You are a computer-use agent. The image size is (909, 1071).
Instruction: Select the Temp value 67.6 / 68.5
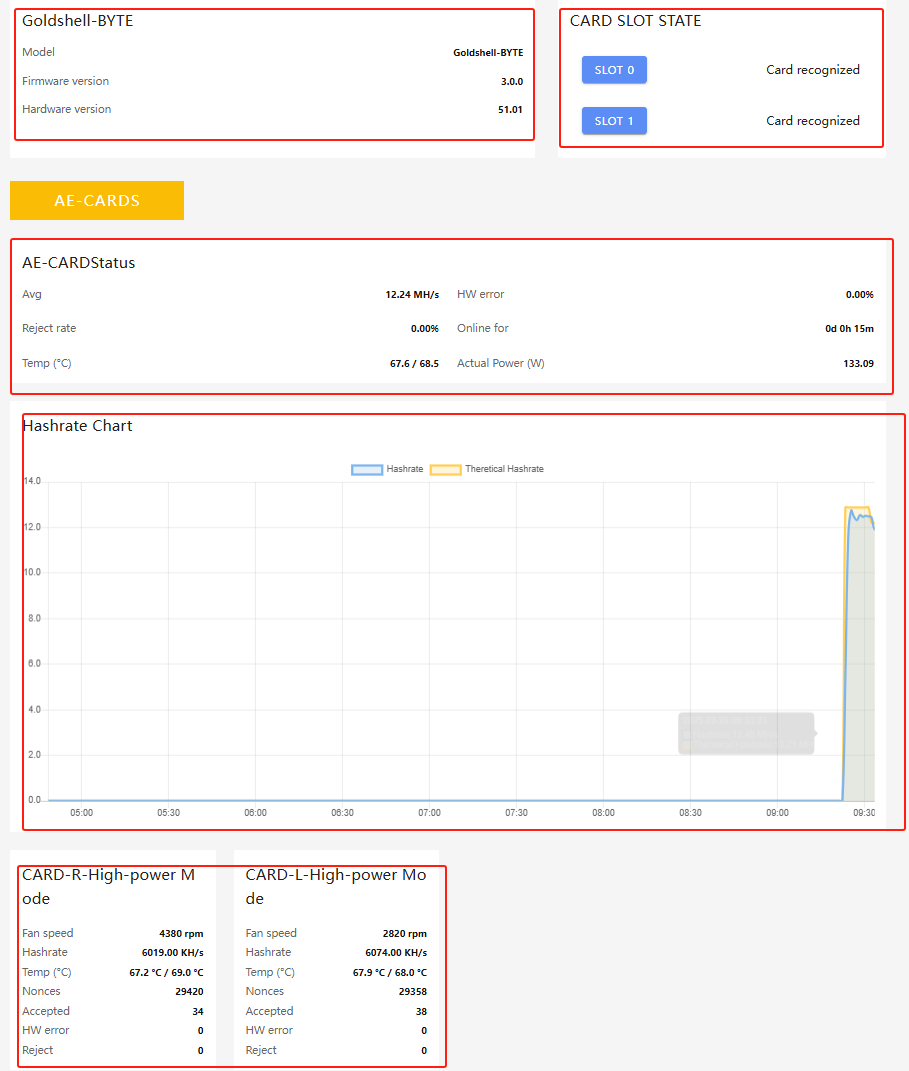coord(415,363)
